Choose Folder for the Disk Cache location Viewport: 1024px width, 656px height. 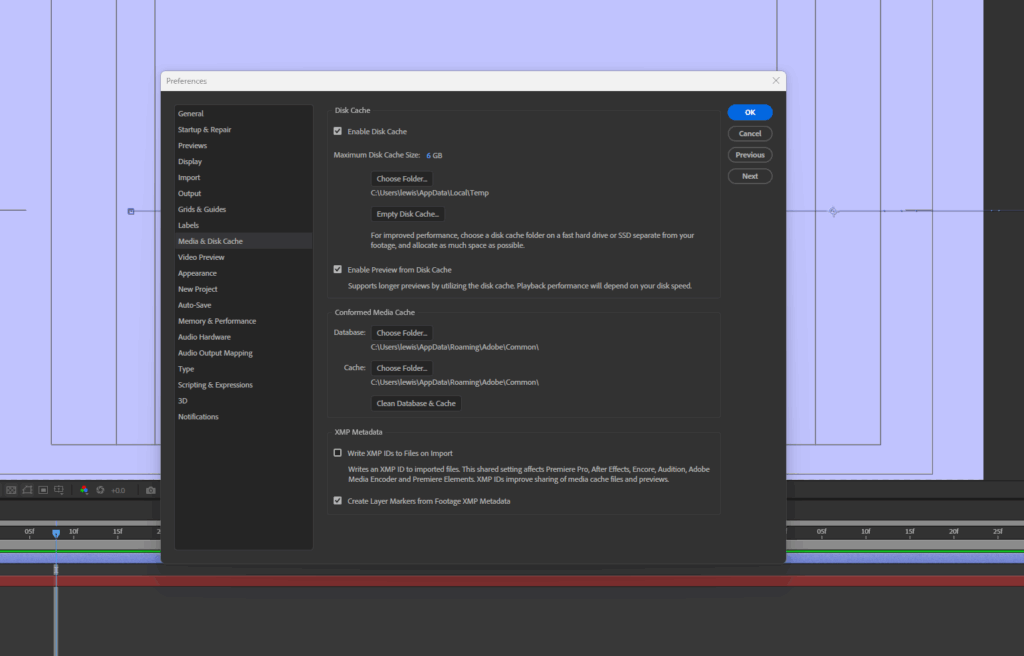coord(402,178)
